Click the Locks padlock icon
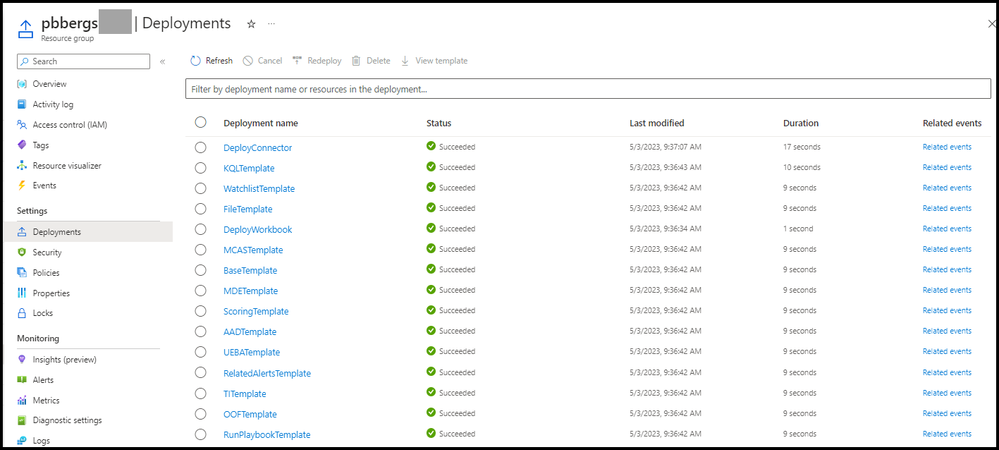Viewport: 999px width, 450px height. pyautogui.click(x=22, y=313)
